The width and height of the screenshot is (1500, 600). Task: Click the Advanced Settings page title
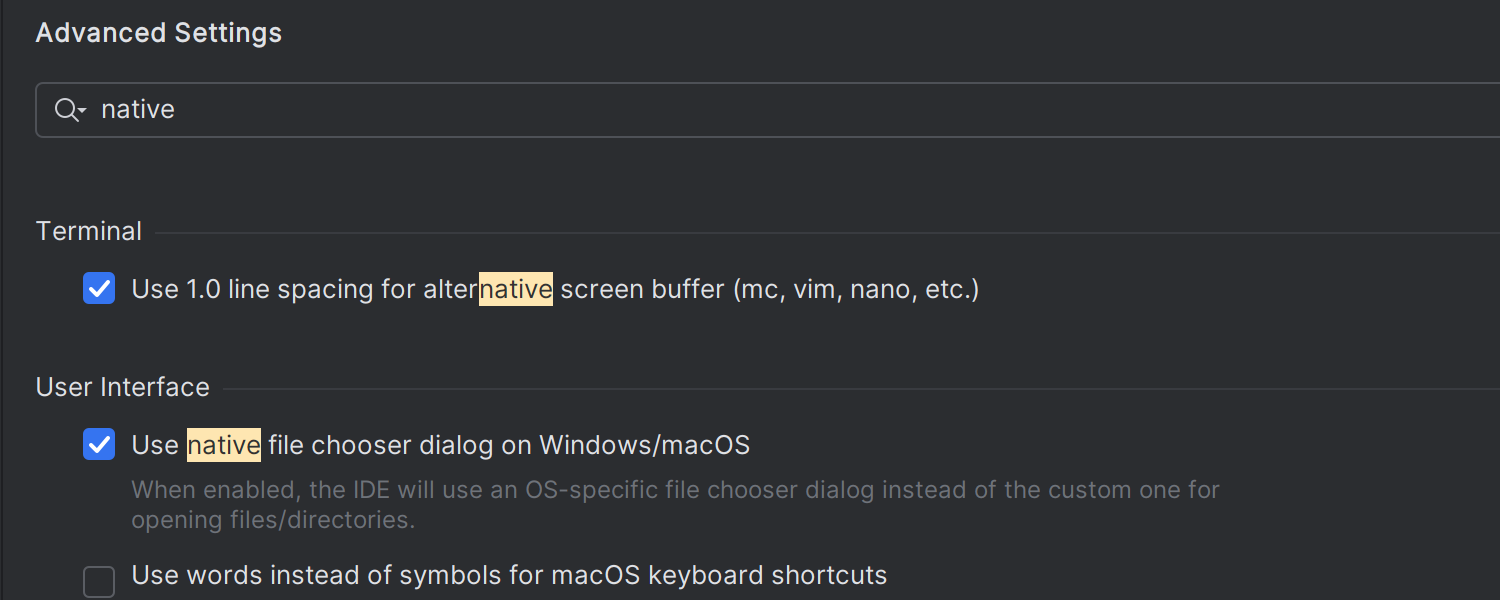pos(159,33)
